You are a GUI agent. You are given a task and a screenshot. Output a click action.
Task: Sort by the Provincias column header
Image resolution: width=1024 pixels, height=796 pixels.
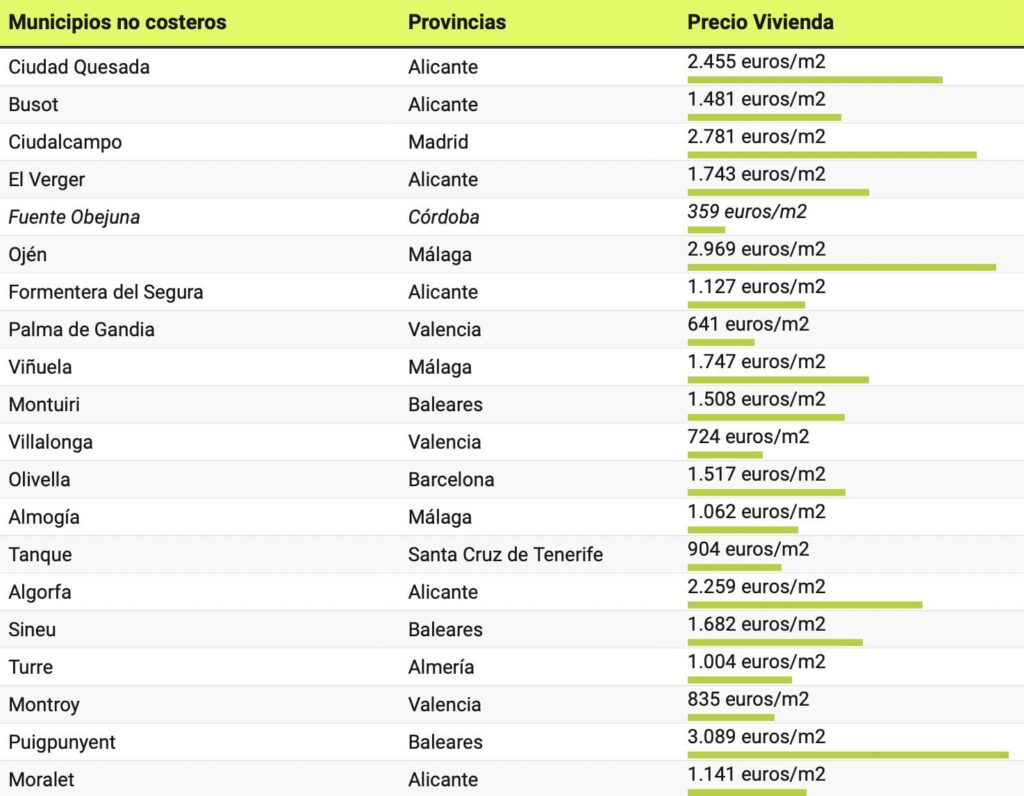click(457, 22)
